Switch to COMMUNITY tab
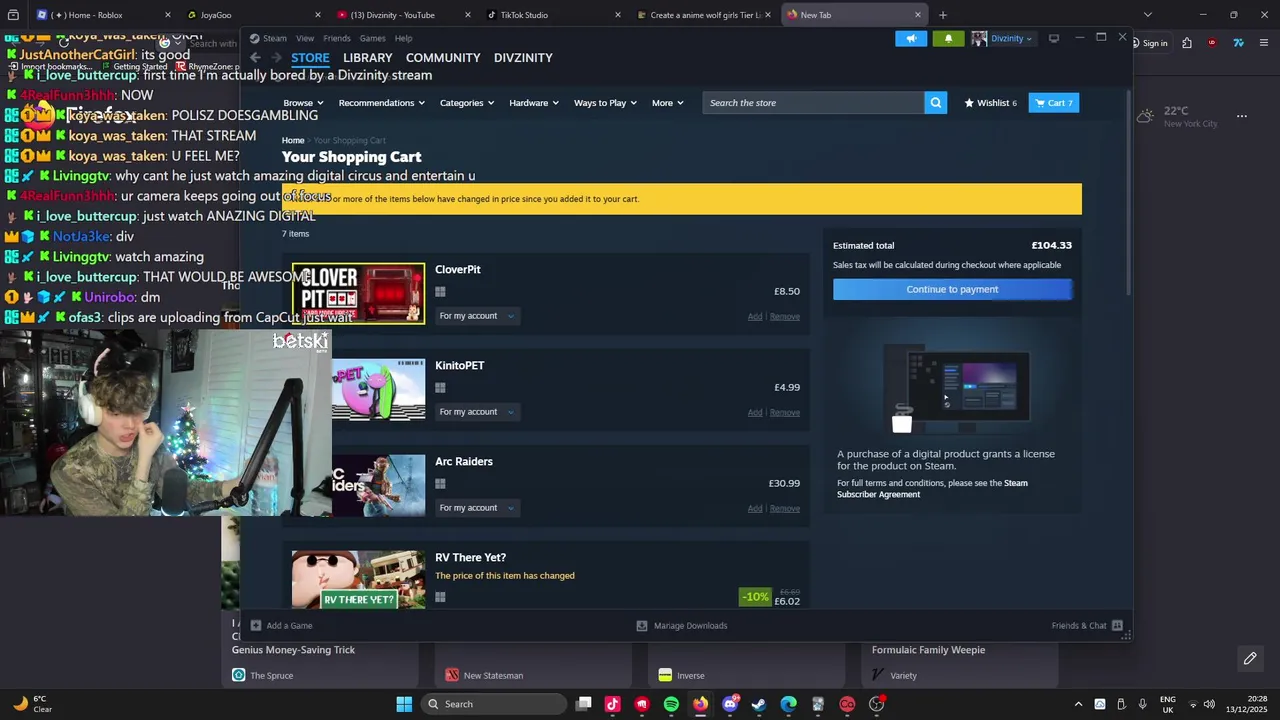 coord(443,58)
